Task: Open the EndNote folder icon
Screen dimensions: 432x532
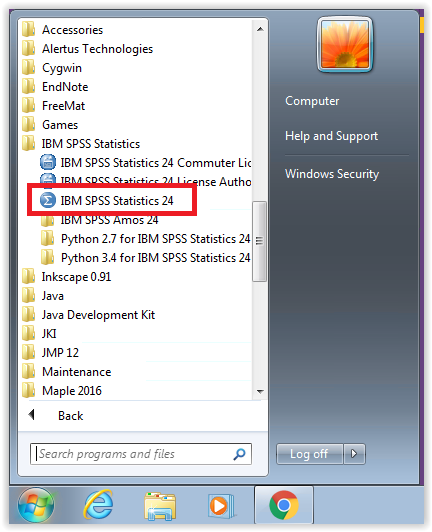Action: (x=29, y=86)
